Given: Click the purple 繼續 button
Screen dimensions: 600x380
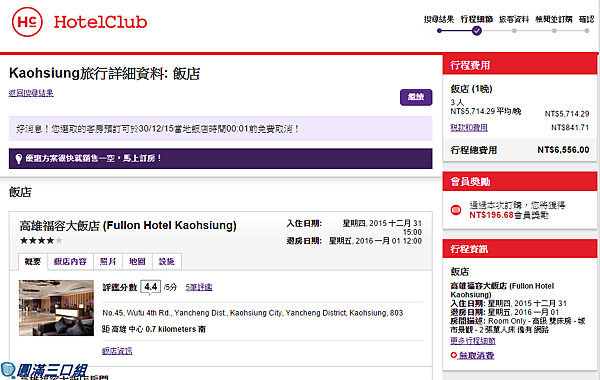Looking at the screenshot, I should tap(416, 97).
